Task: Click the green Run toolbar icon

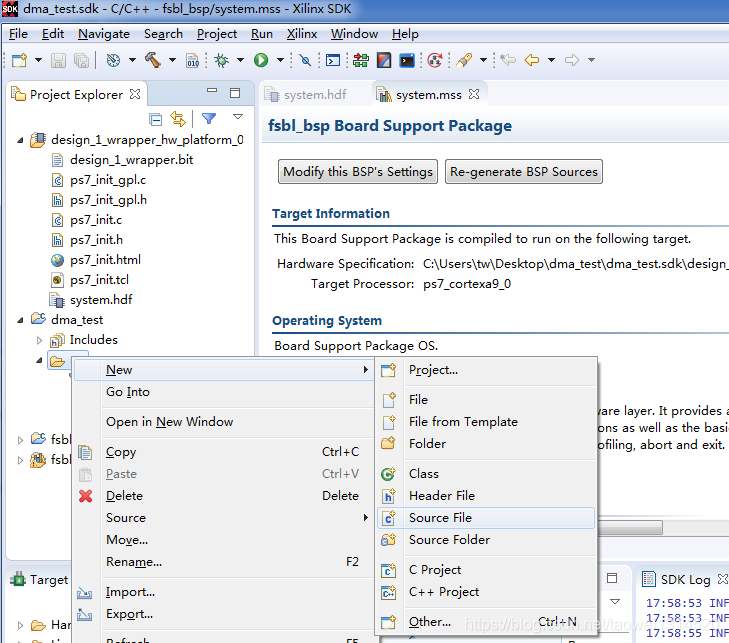Action: pyautogui.click(x=261, y=60)
